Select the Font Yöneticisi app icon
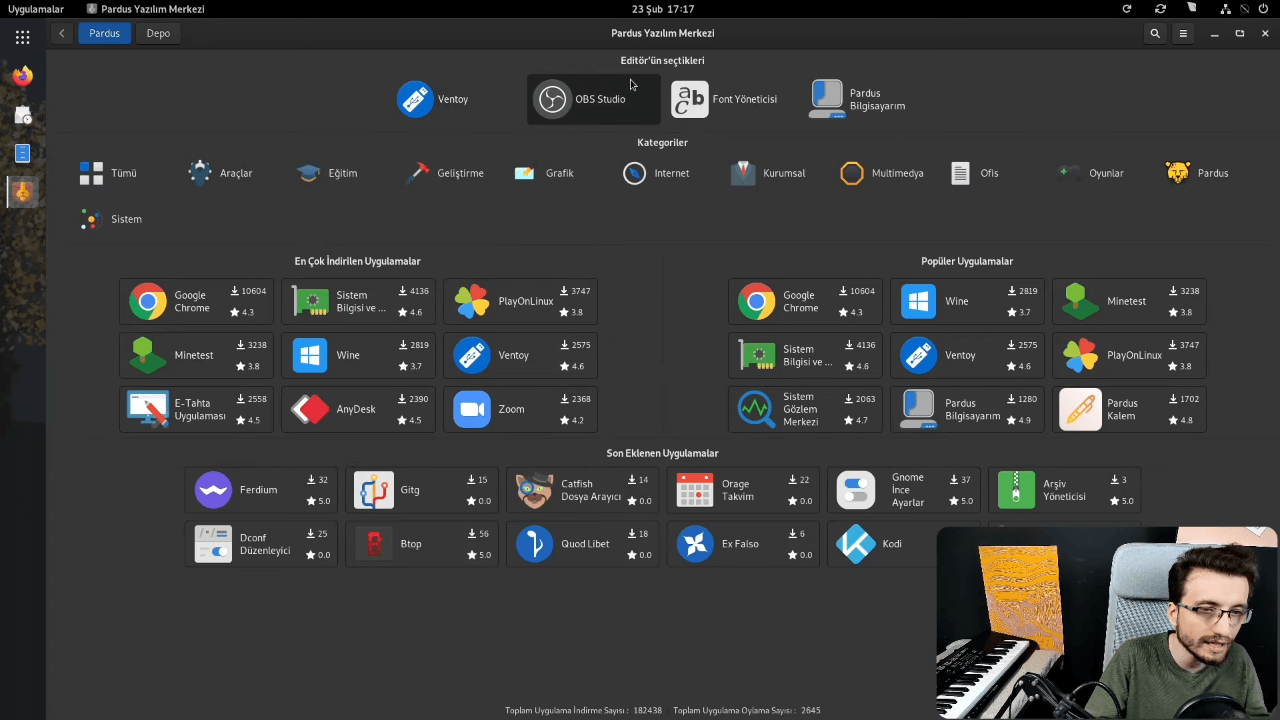The width and height of the screenshot is (1280, 720). coord(690,99)
